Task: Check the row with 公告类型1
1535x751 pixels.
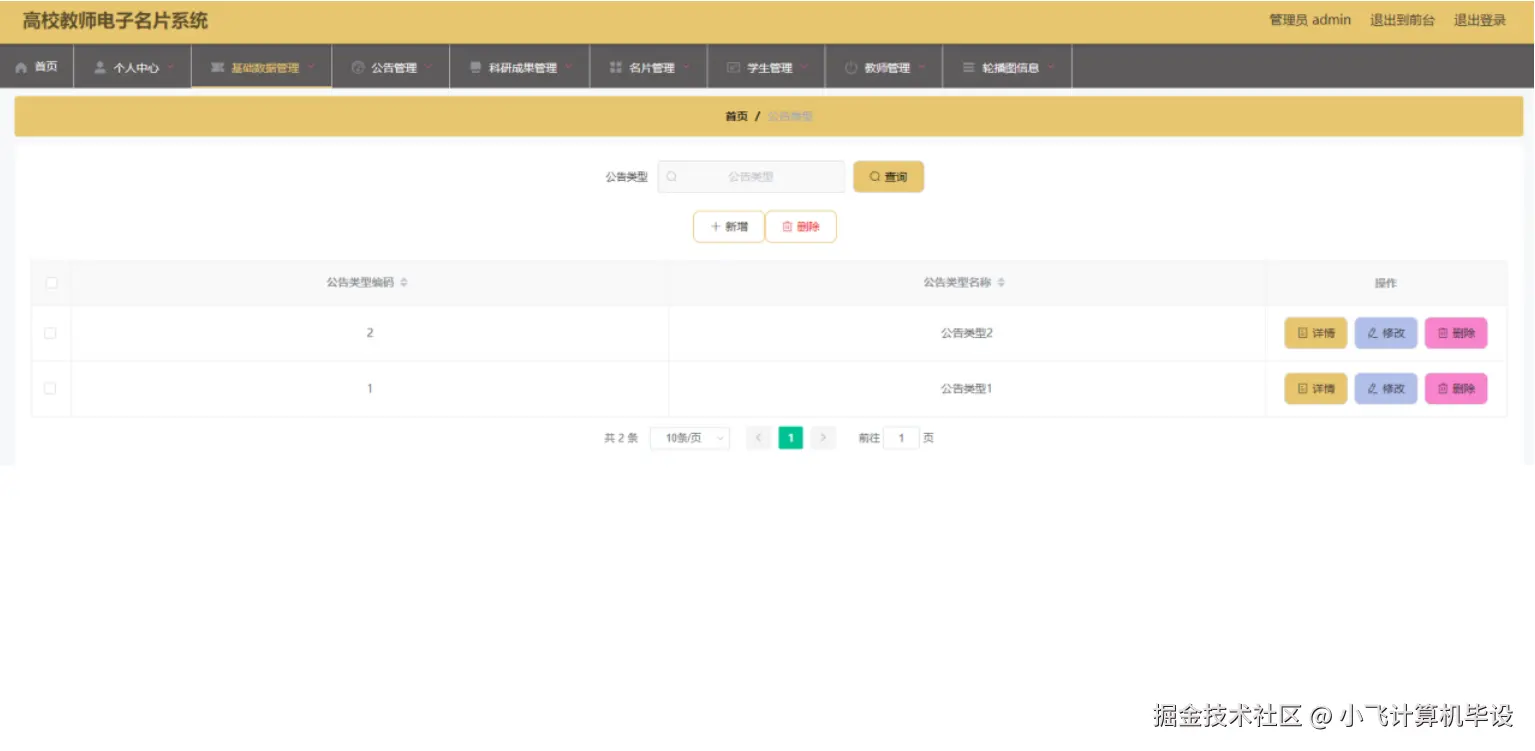Action: click(50, 388)
